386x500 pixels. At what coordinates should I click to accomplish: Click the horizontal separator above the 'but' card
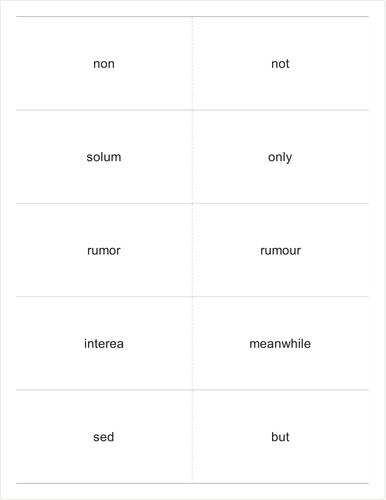click(281, 390)
